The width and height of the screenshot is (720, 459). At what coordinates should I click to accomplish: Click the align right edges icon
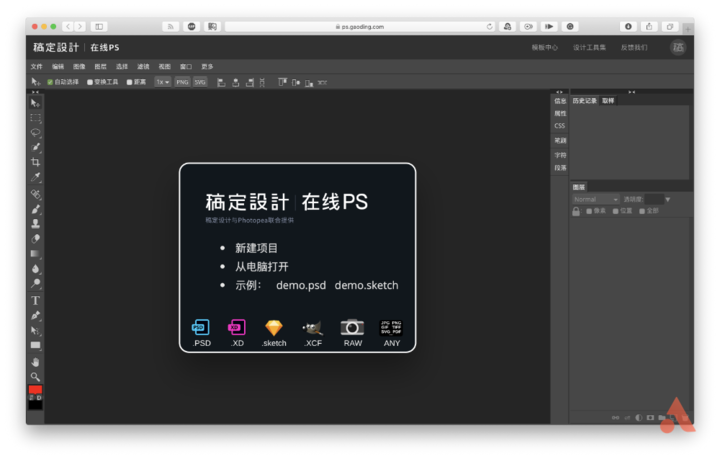(250, 83)
